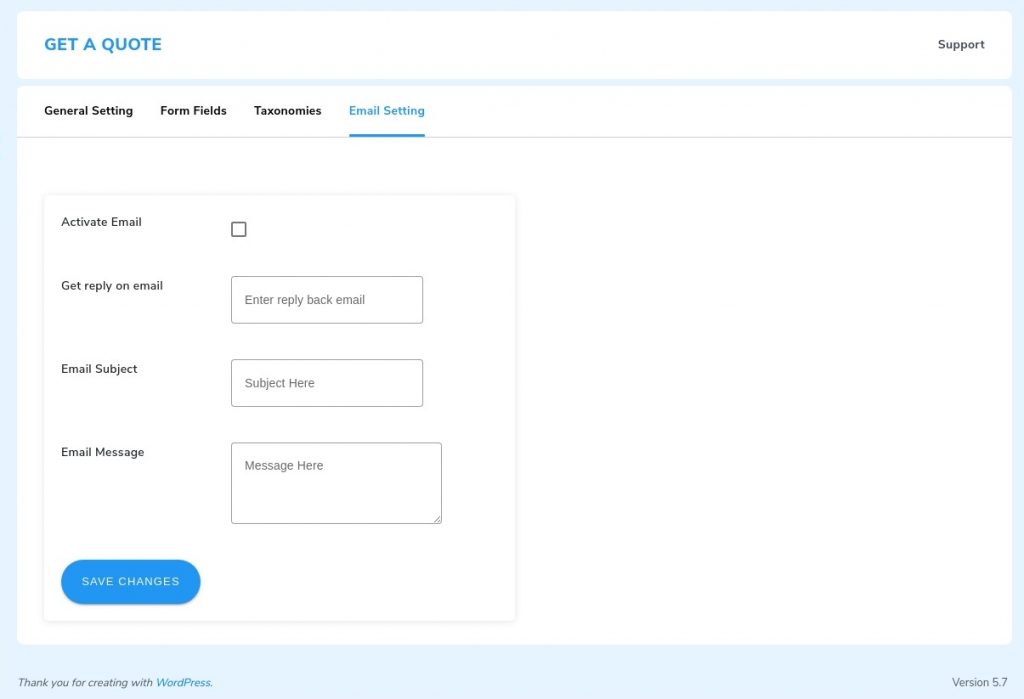Click the Email Message label
1024x699 pixels.
click(x=102, y=452)
